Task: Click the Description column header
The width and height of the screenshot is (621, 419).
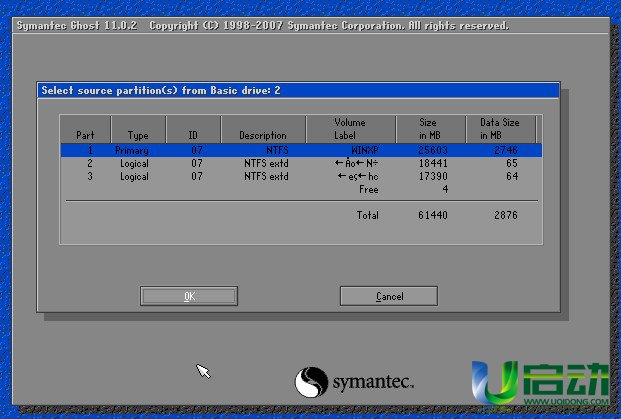Action: (x=263, y=130)
